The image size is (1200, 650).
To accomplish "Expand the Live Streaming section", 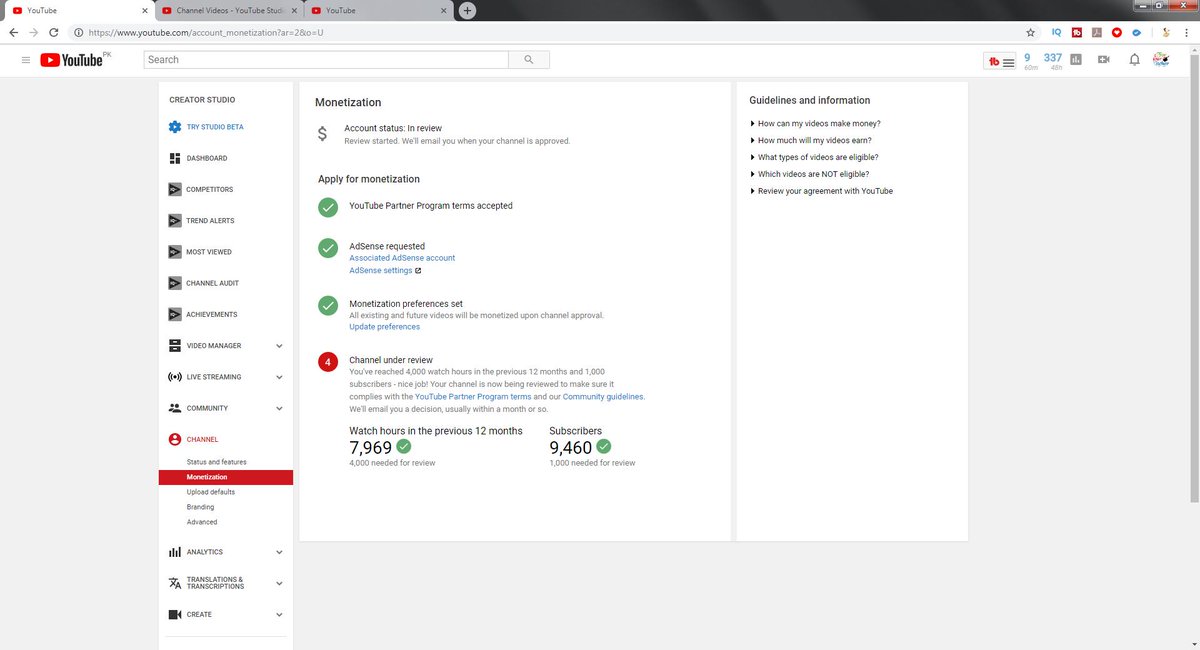I will pos(279,377).
